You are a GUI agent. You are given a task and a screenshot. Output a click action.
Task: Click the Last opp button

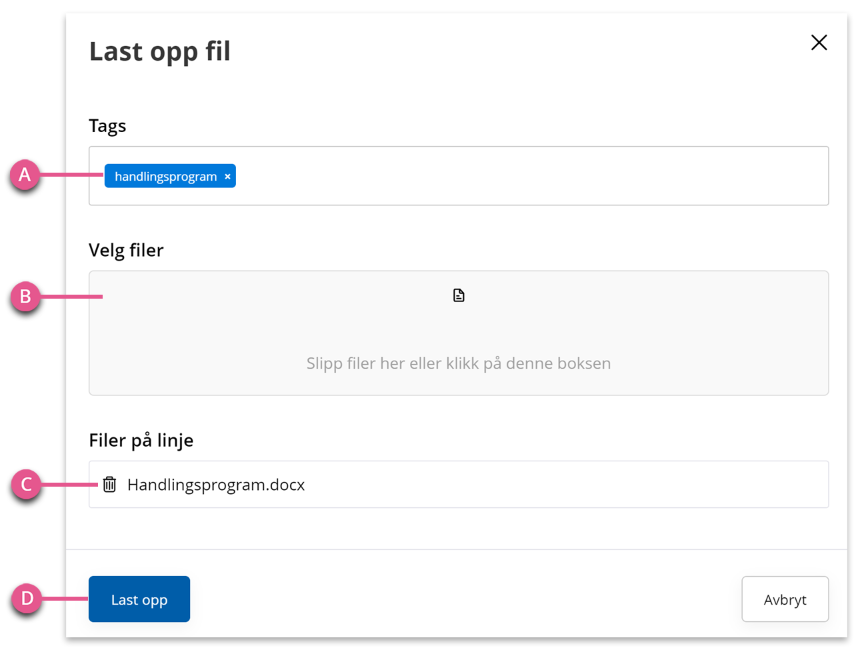pos(139,599)
